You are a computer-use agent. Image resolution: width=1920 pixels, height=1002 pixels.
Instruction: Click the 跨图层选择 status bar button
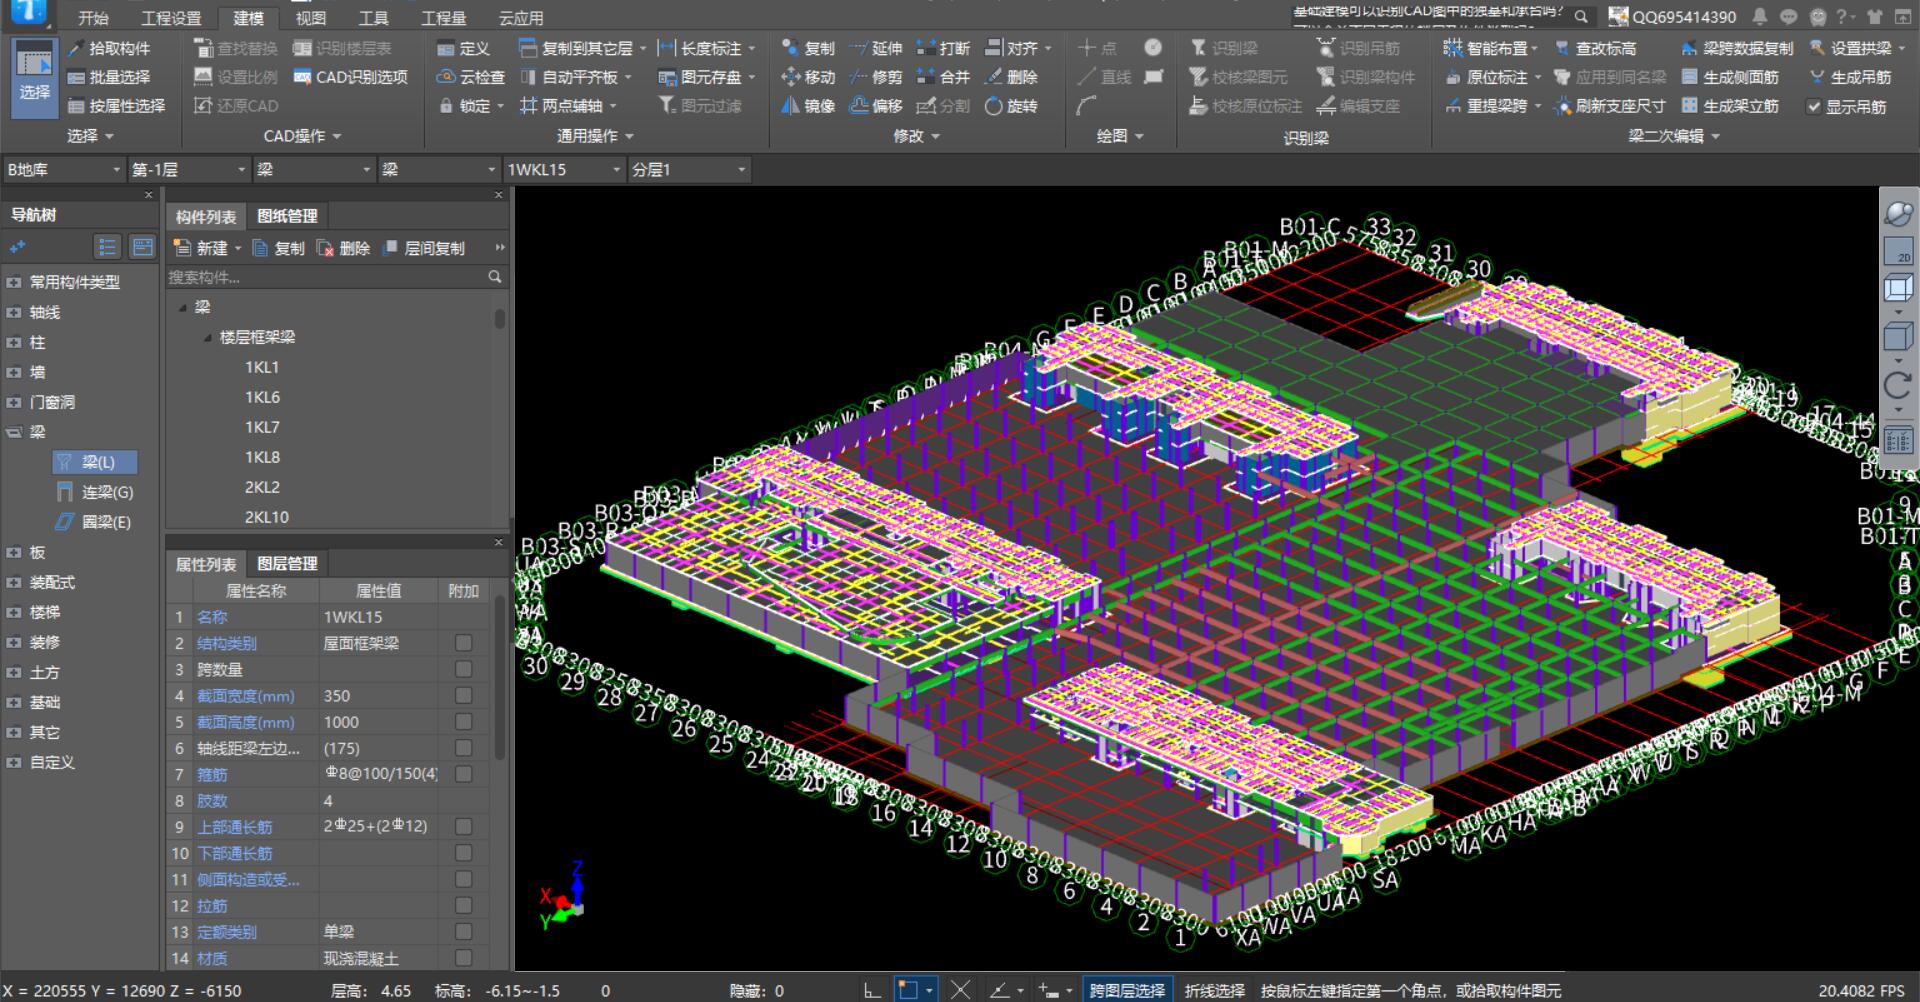pos(1127,990)
